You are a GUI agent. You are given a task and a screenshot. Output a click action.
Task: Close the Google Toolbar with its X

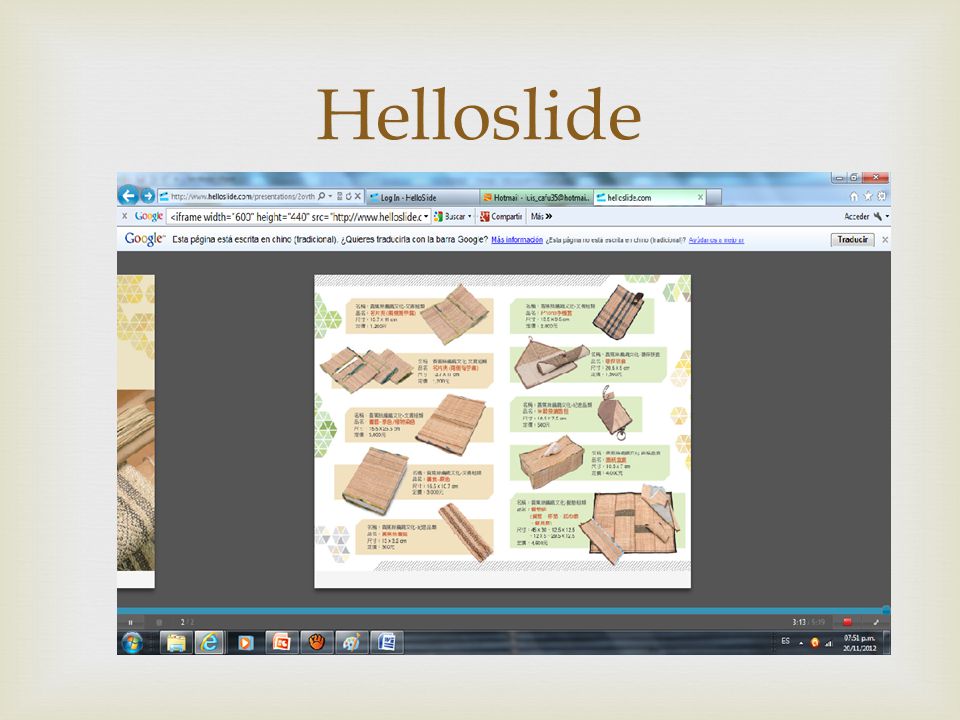(124, 216)
